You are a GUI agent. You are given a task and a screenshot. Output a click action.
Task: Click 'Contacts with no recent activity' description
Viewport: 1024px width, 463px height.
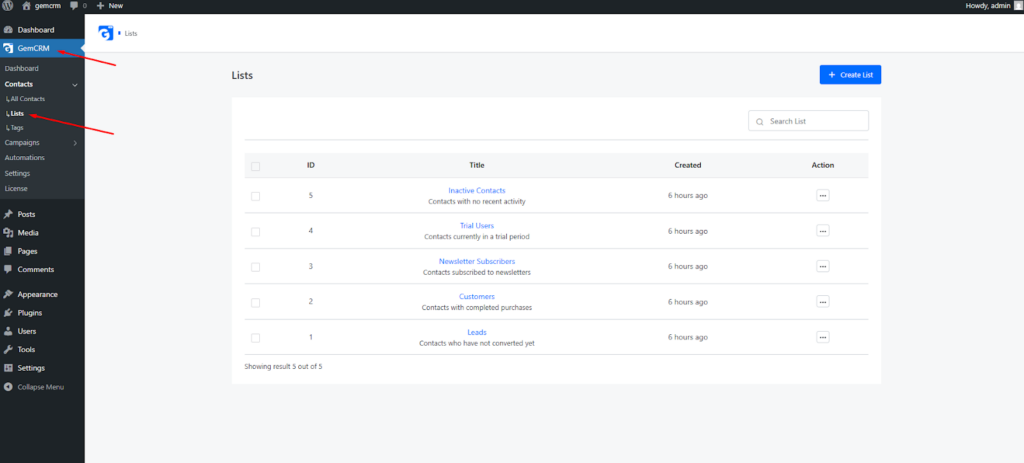click(x=477, y=202)
